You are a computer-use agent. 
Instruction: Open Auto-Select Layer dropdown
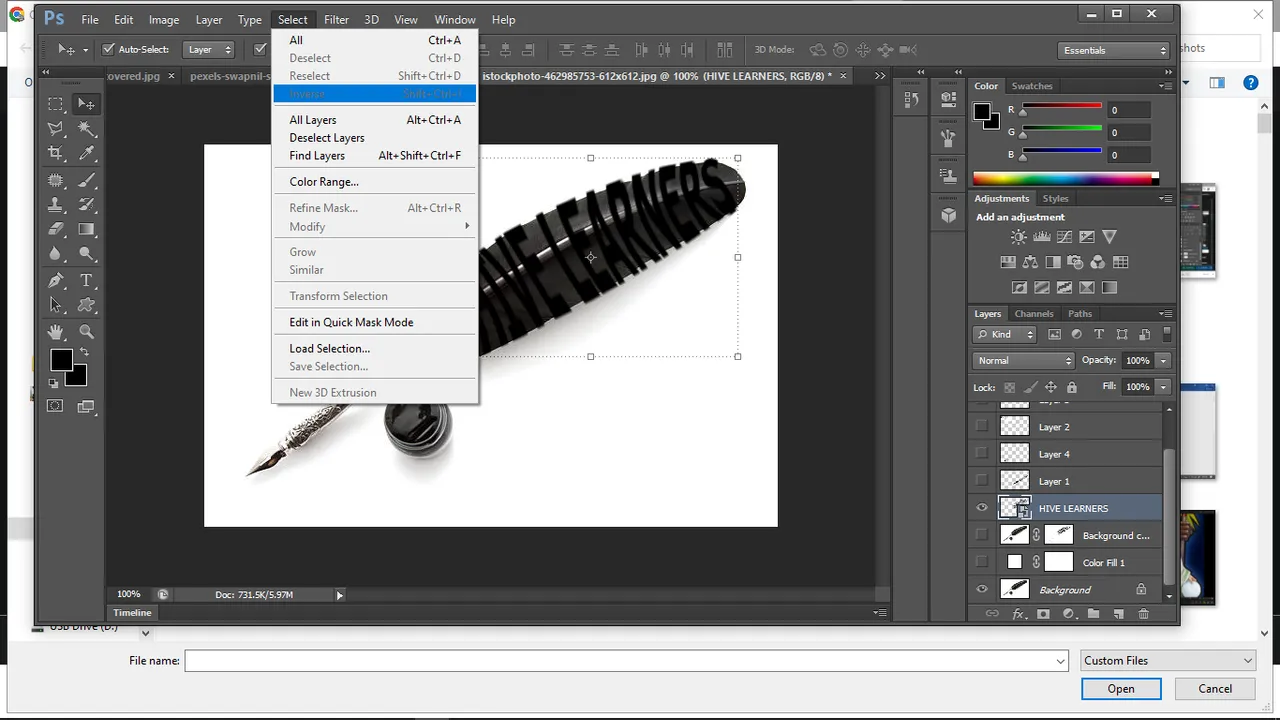(x=209, y=49)
